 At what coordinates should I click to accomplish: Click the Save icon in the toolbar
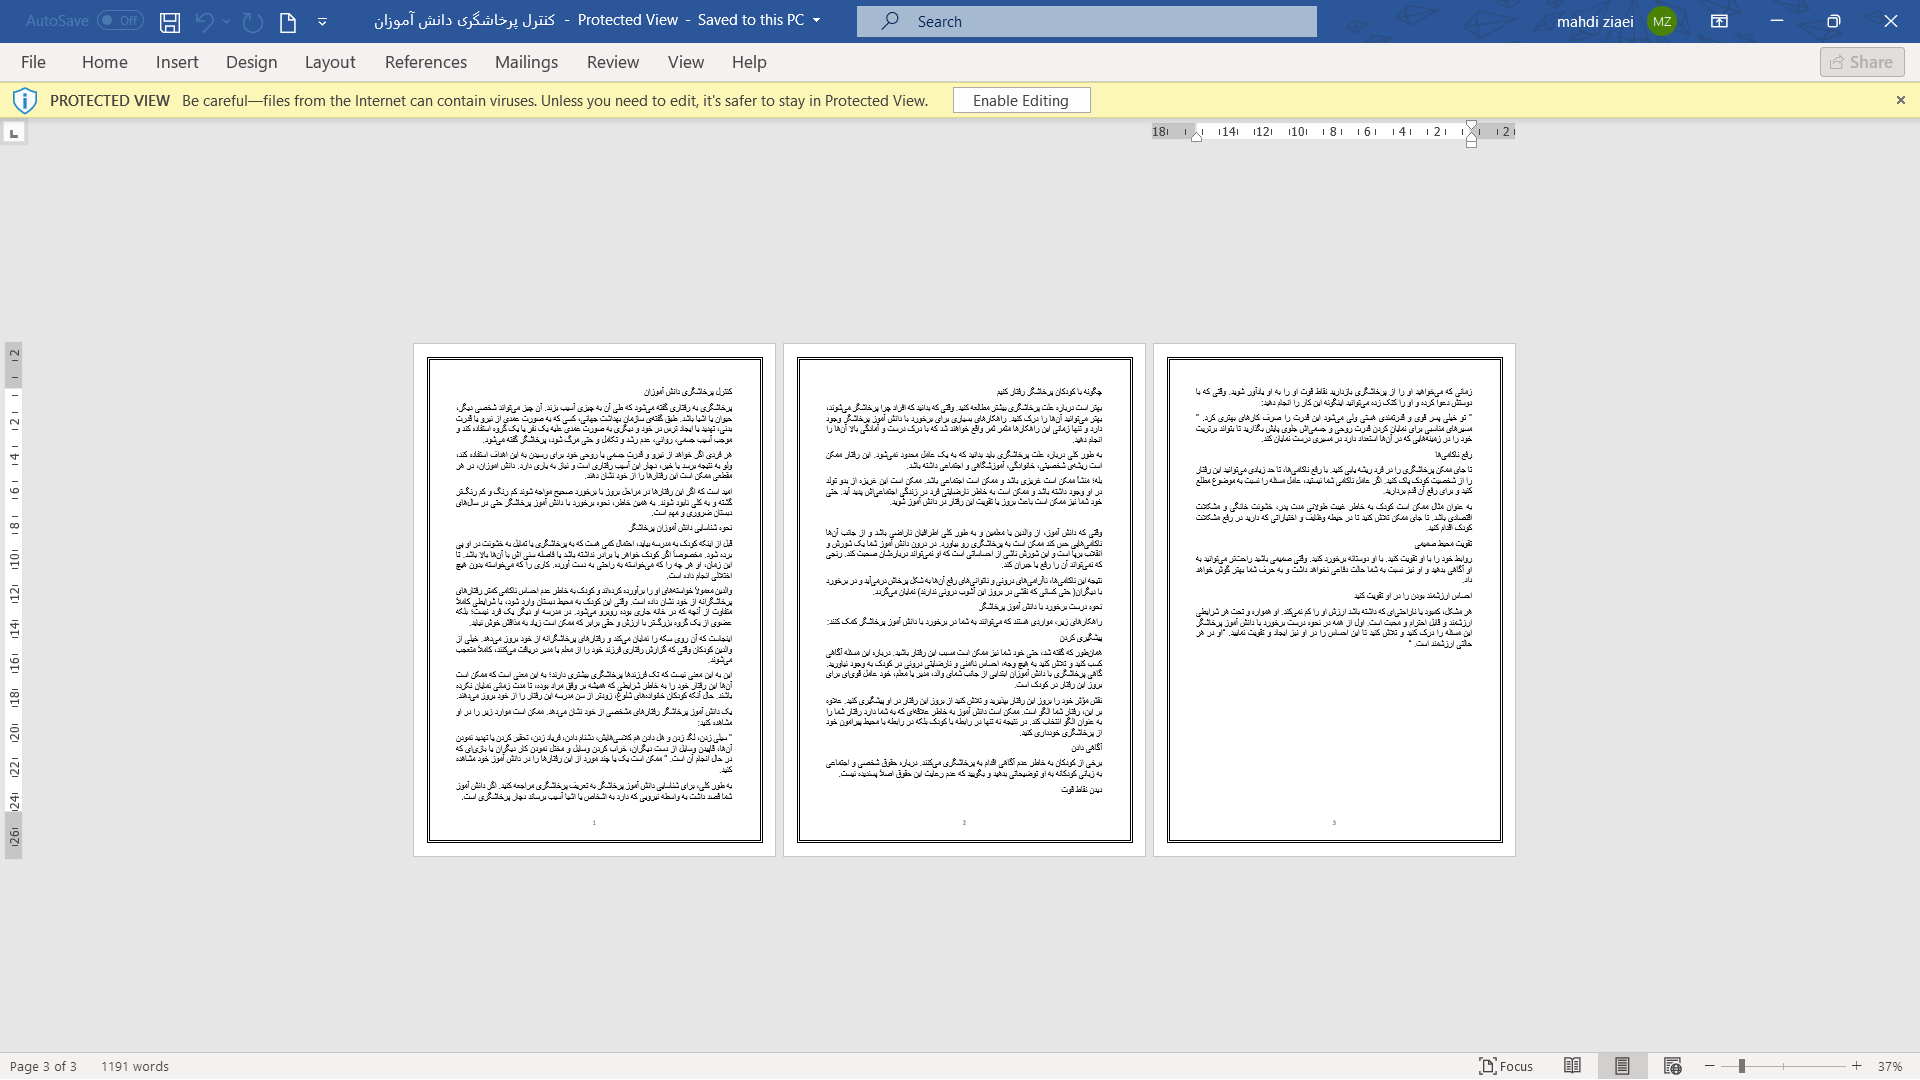(170, 21)
